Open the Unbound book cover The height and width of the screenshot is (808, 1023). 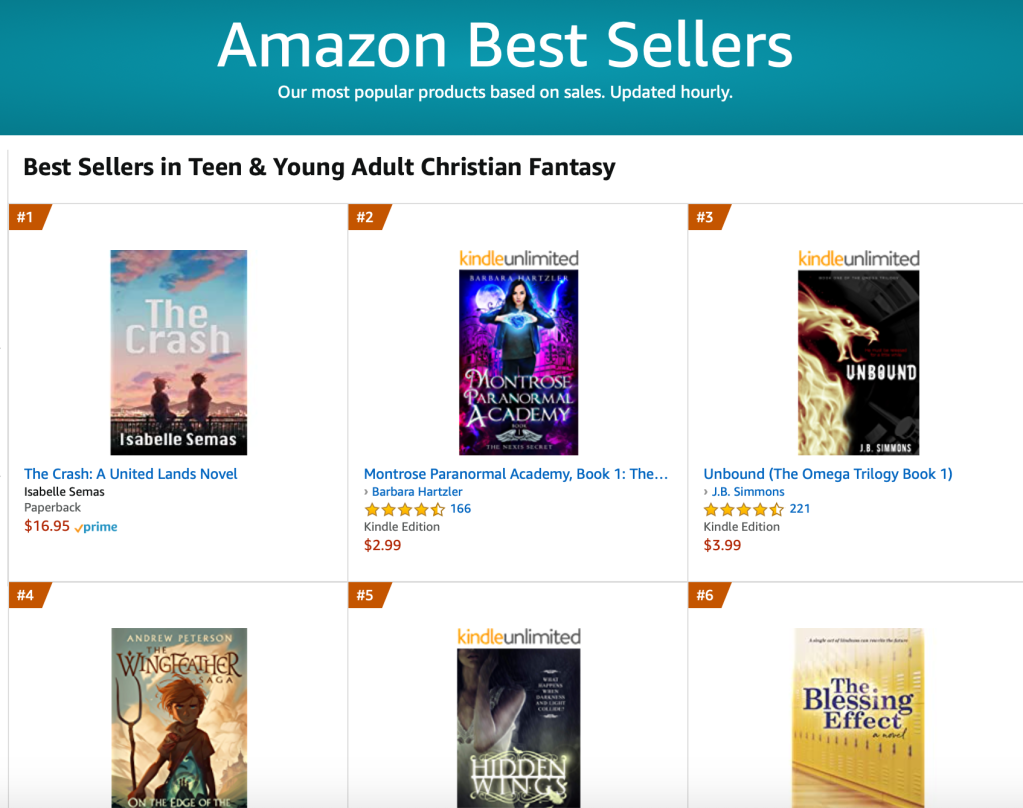pos(858,362)
